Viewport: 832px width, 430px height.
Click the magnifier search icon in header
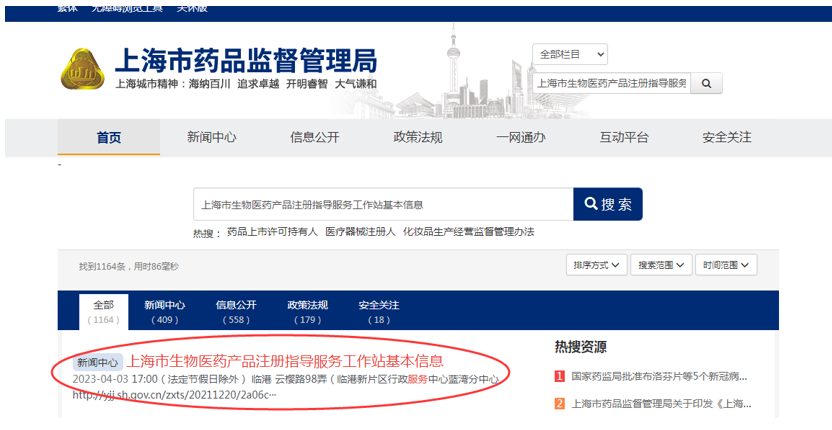[x=706, y=83]
